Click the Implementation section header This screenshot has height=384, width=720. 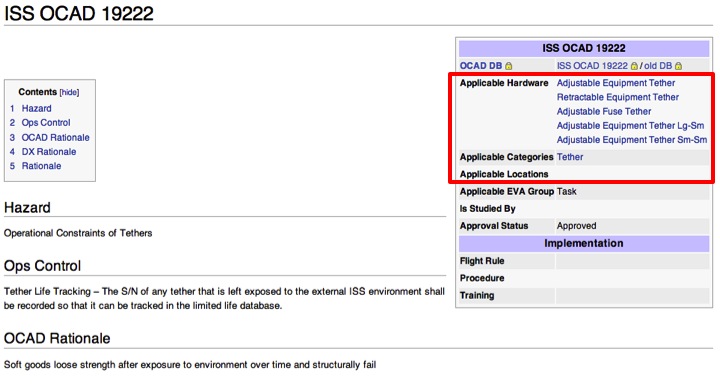[x=584, y=243]
